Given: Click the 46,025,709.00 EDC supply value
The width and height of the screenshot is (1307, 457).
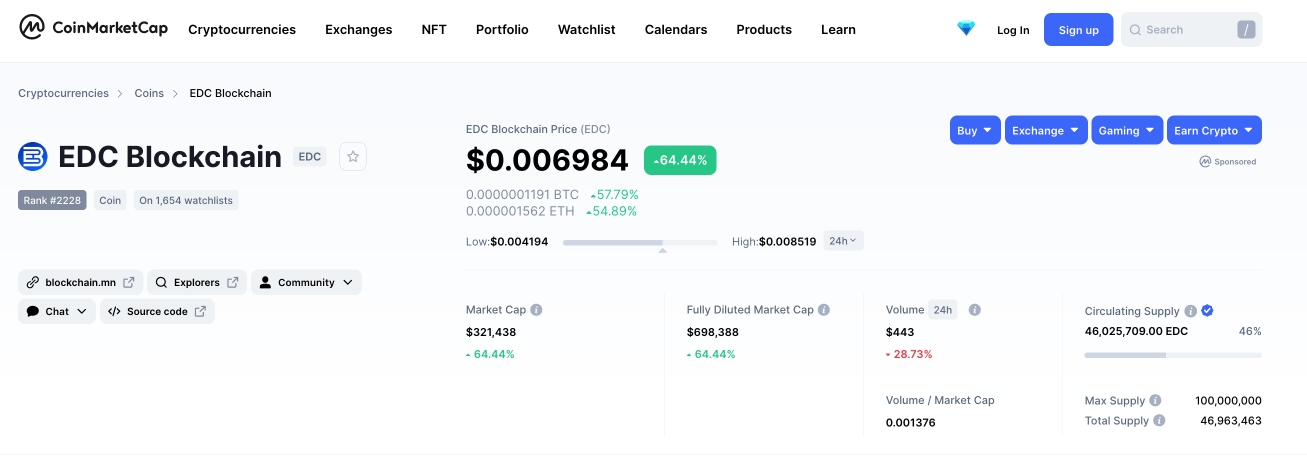Looking at the screenshot, I should coord(1137,331).
